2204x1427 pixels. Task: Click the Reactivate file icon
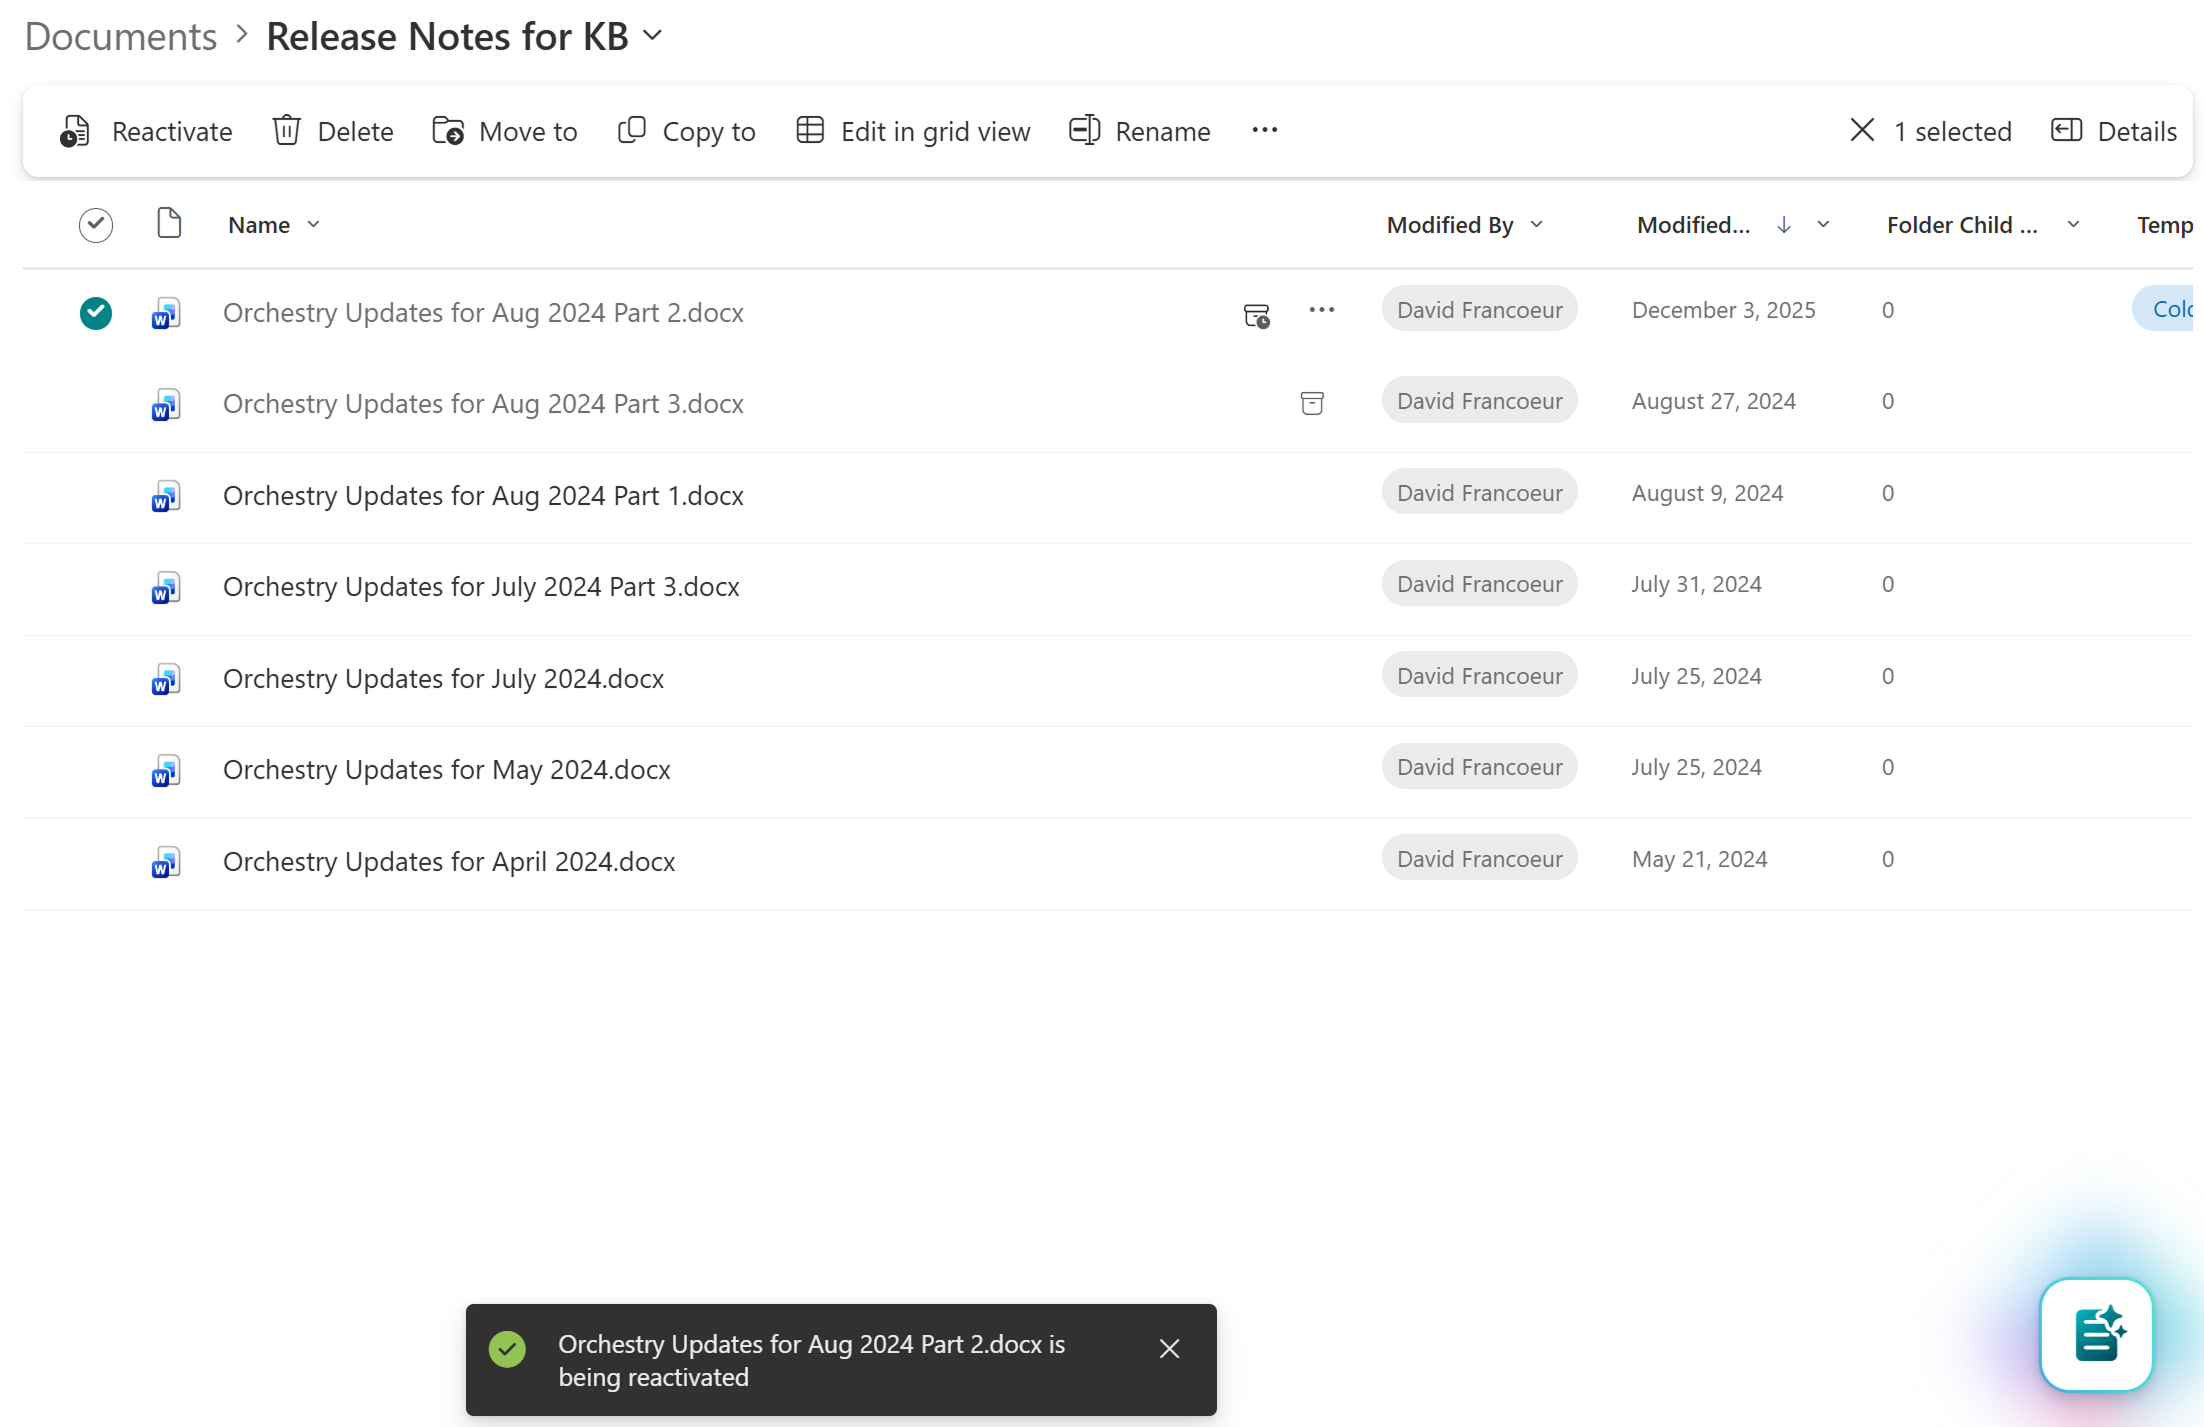(75, 131)
